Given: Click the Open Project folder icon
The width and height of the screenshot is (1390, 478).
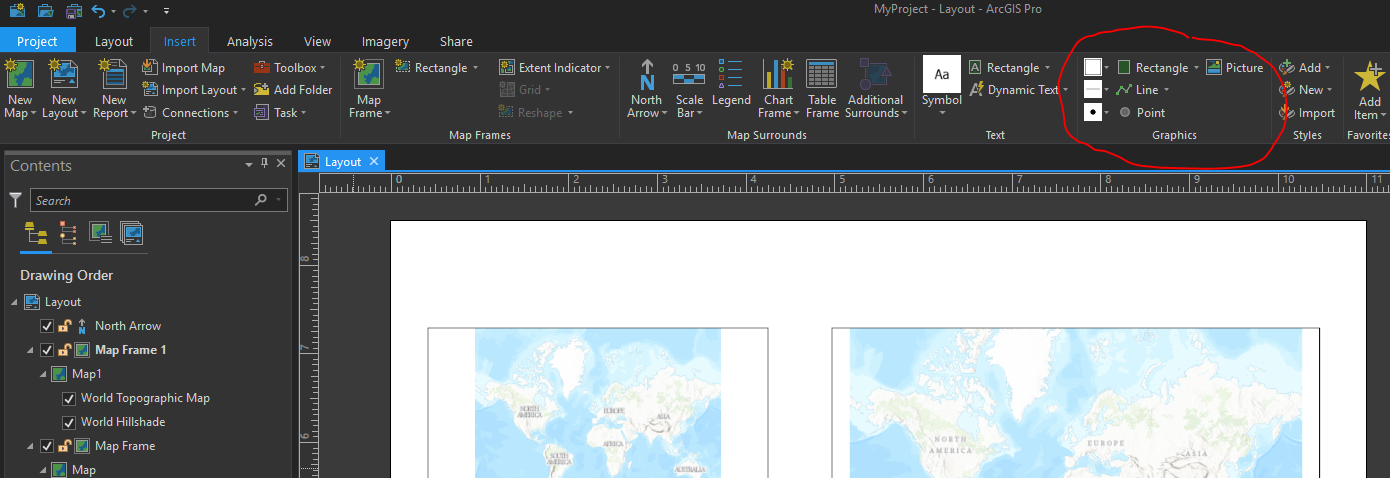Looking at the screenshot, I should click(x=45, y=11).
